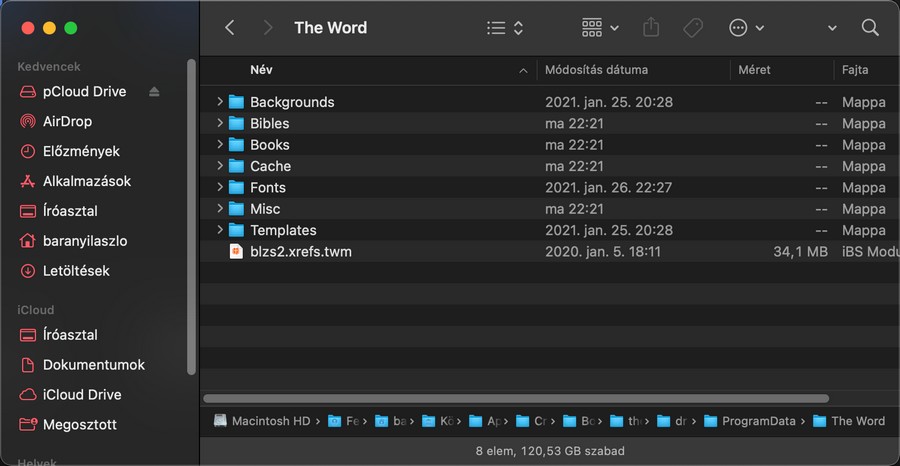Select the Cache folder name
Viewport: 900px width, 466px height.
(x=270, y=166)
